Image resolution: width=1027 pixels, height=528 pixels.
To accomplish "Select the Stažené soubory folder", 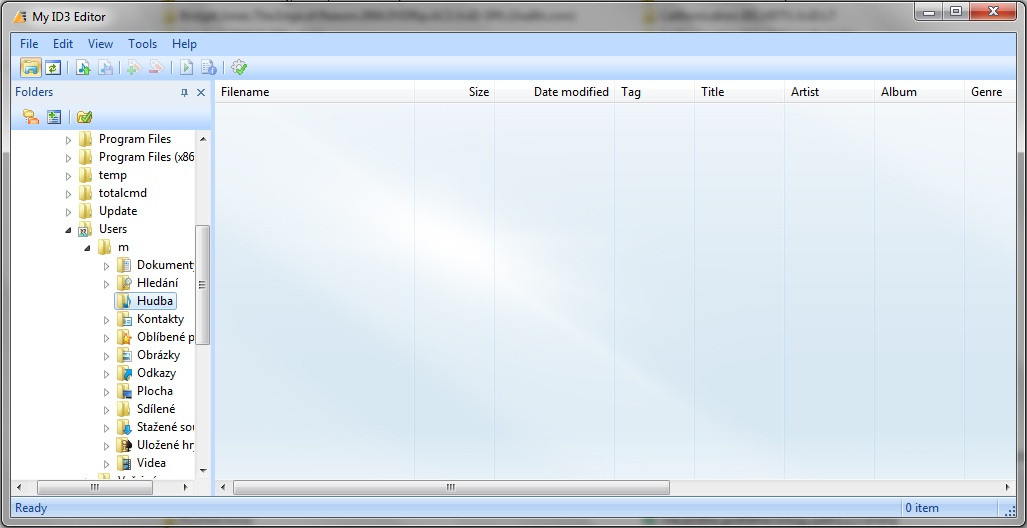I will (165, 426).
